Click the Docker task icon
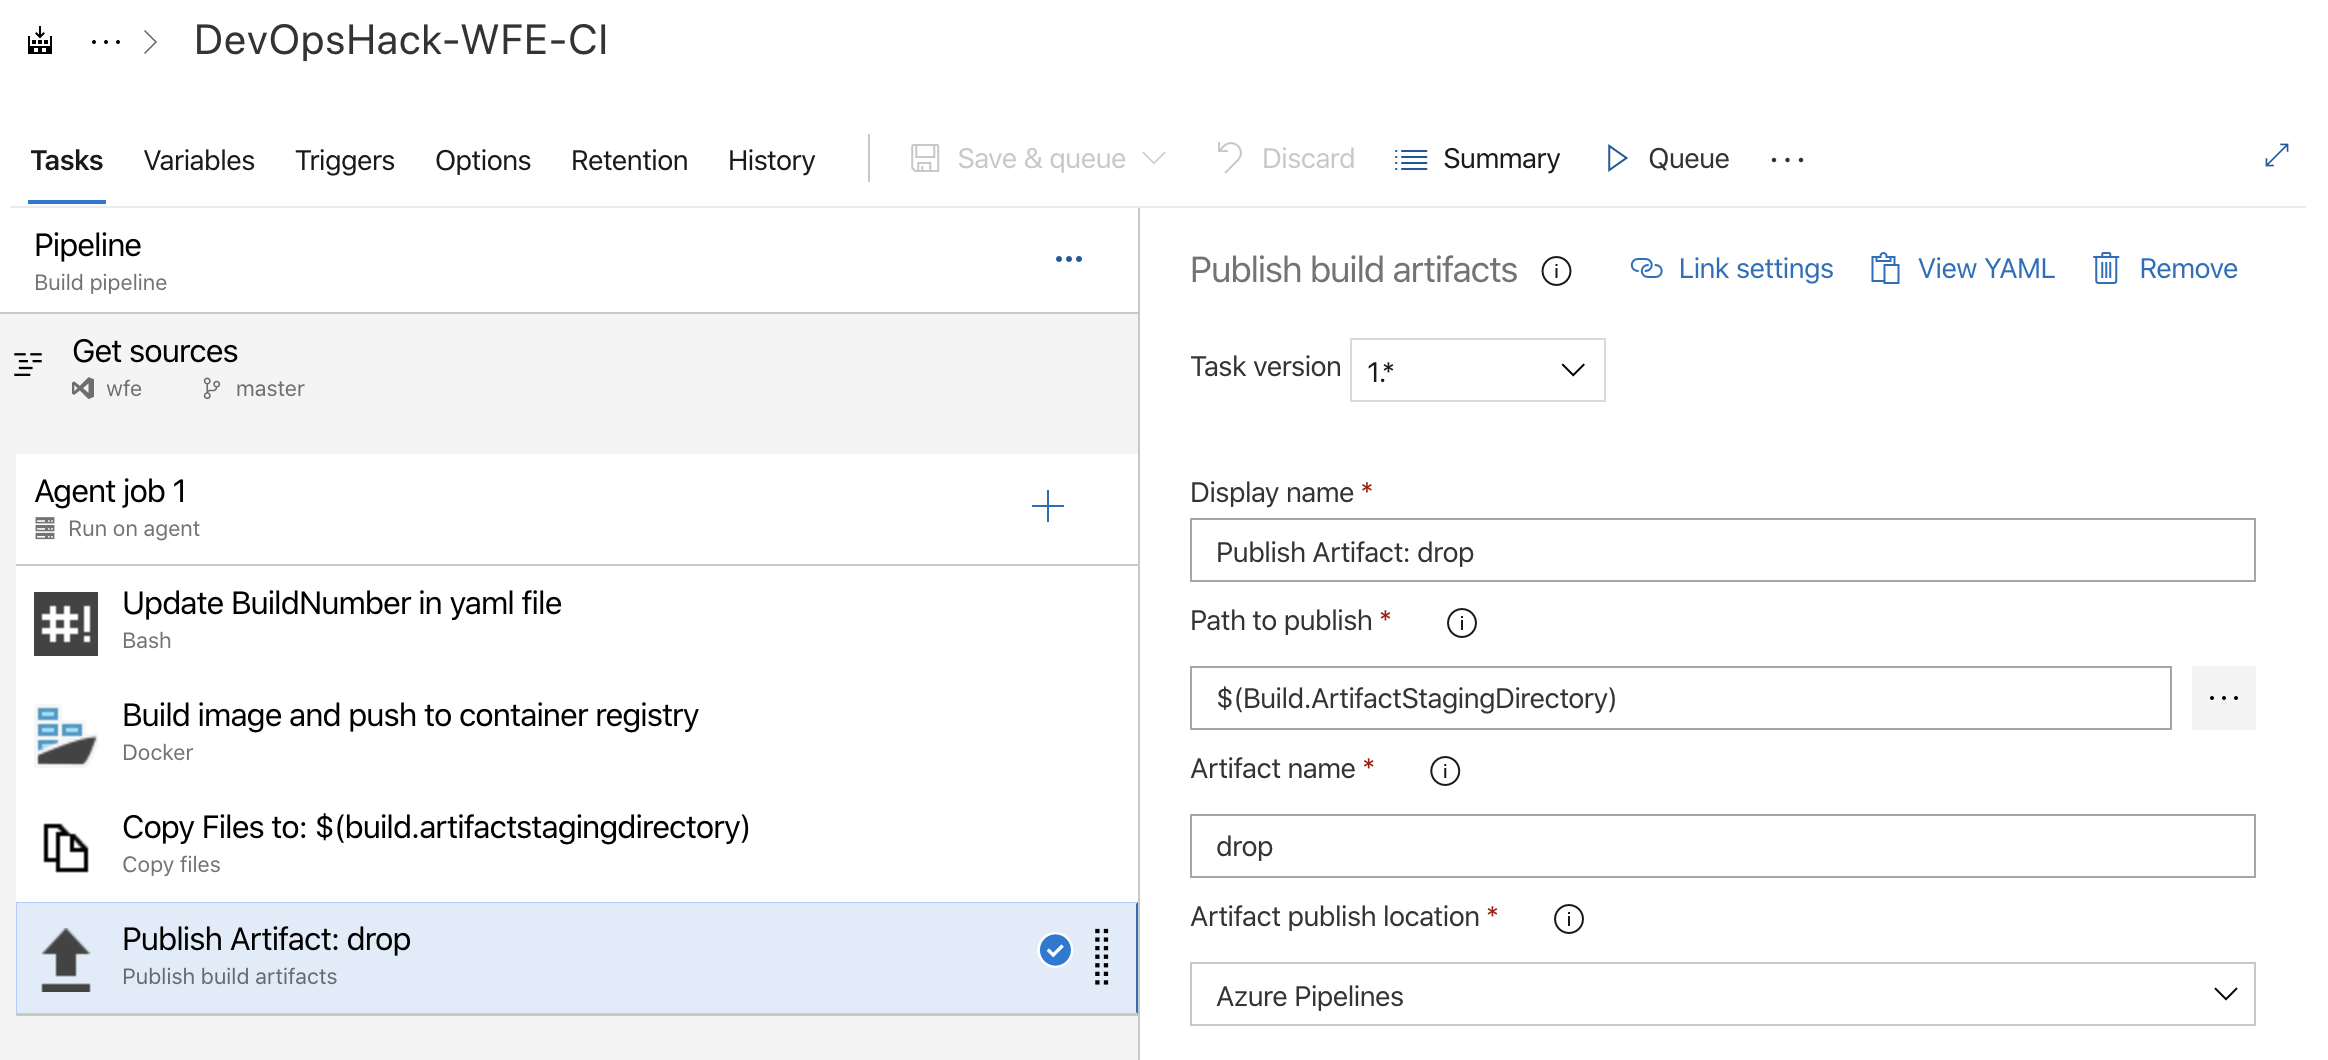This screenshot has width=2328, height=1060. (x=66, y=735)
